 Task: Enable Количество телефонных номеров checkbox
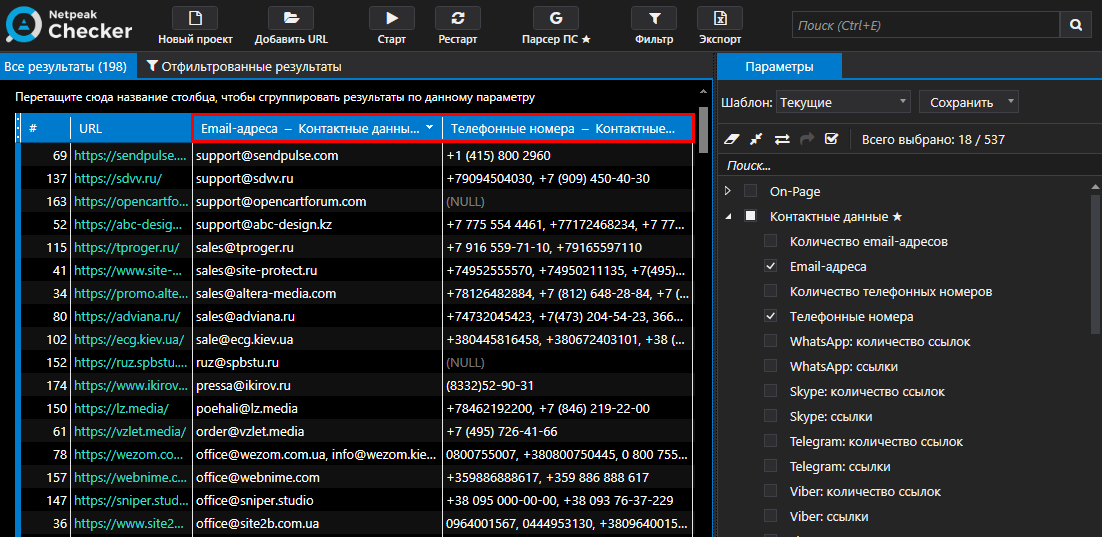771,291
